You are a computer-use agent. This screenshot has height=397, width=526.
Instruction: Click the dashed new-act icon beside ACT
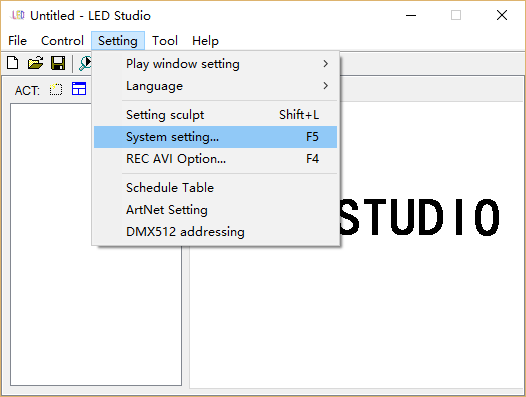[56, 90]
